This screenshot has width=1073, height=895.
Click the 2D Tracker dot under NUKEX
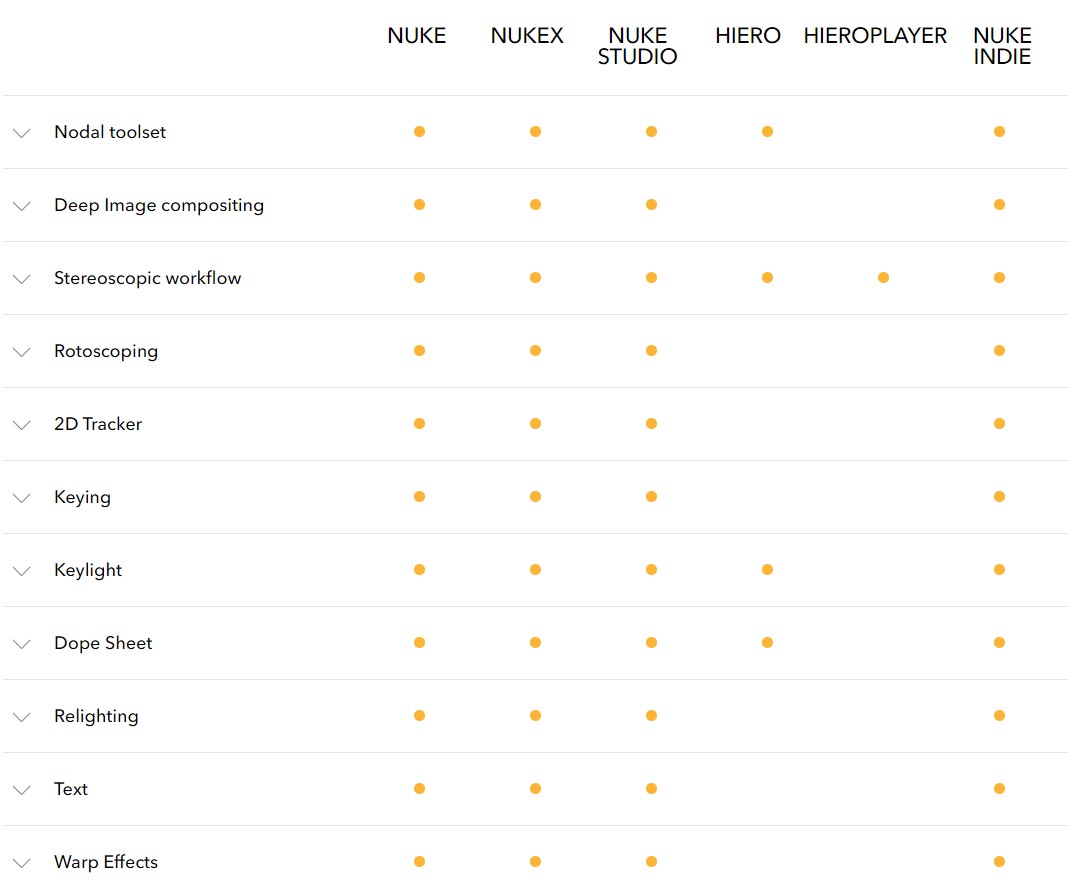click(535, 424)
